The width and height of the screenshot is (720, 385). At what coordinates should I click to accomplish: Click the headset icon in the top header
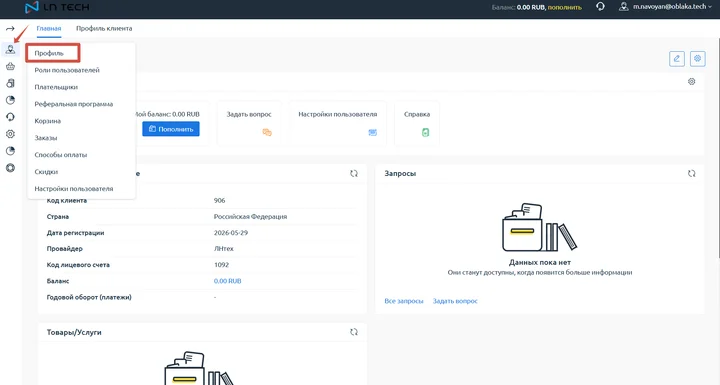click(x=600, y=7)
